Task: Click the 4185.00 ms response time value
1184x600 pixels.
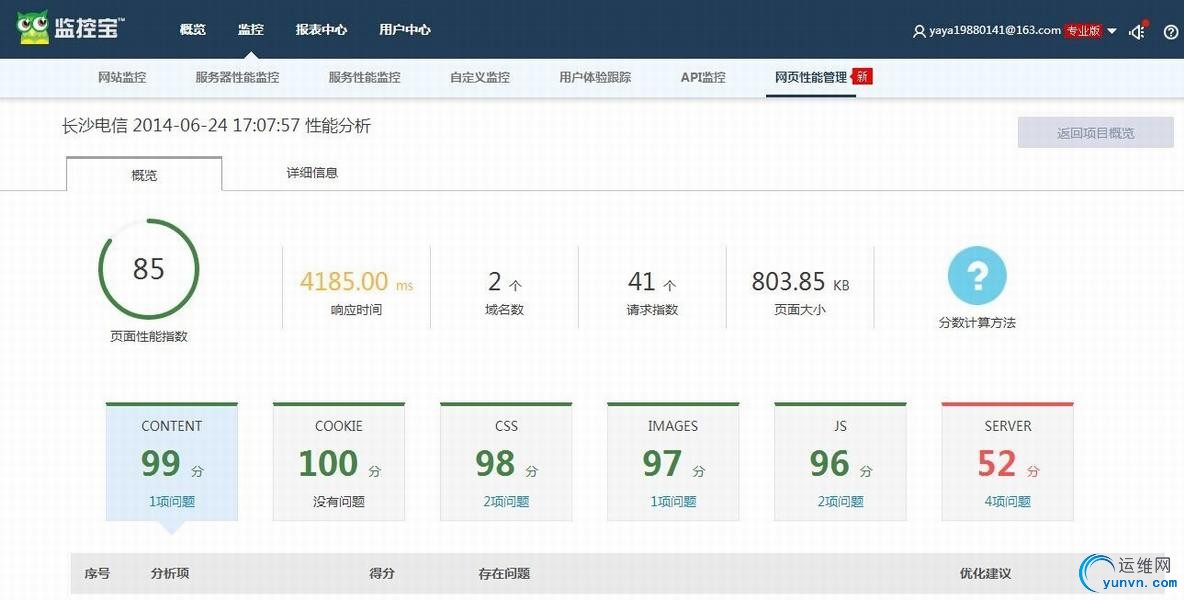Action: [356, 282]
